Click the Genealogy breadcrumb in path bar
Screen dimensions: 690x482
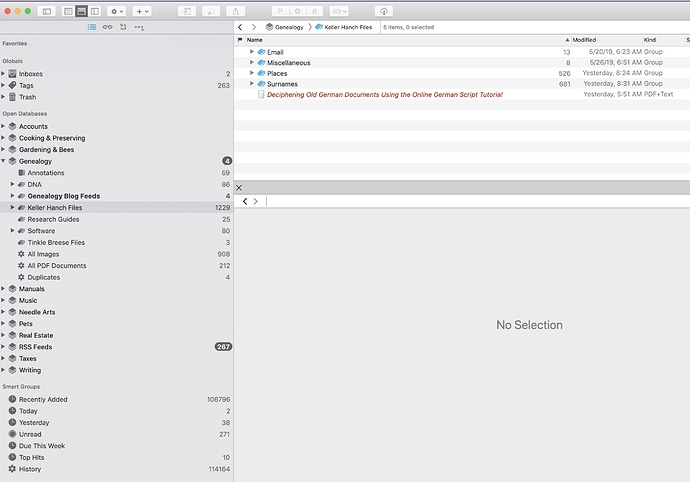tap(284, 27)
